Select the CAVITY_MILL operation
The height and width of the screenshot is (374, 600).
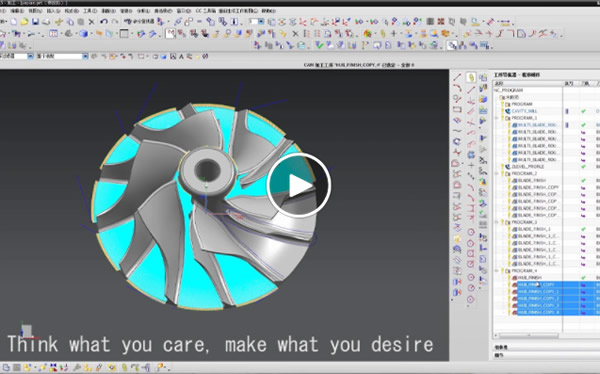point(524,111)
